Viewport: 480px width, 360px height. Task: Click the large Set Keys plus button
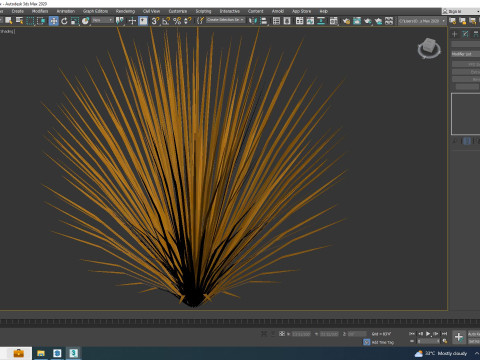459,337
